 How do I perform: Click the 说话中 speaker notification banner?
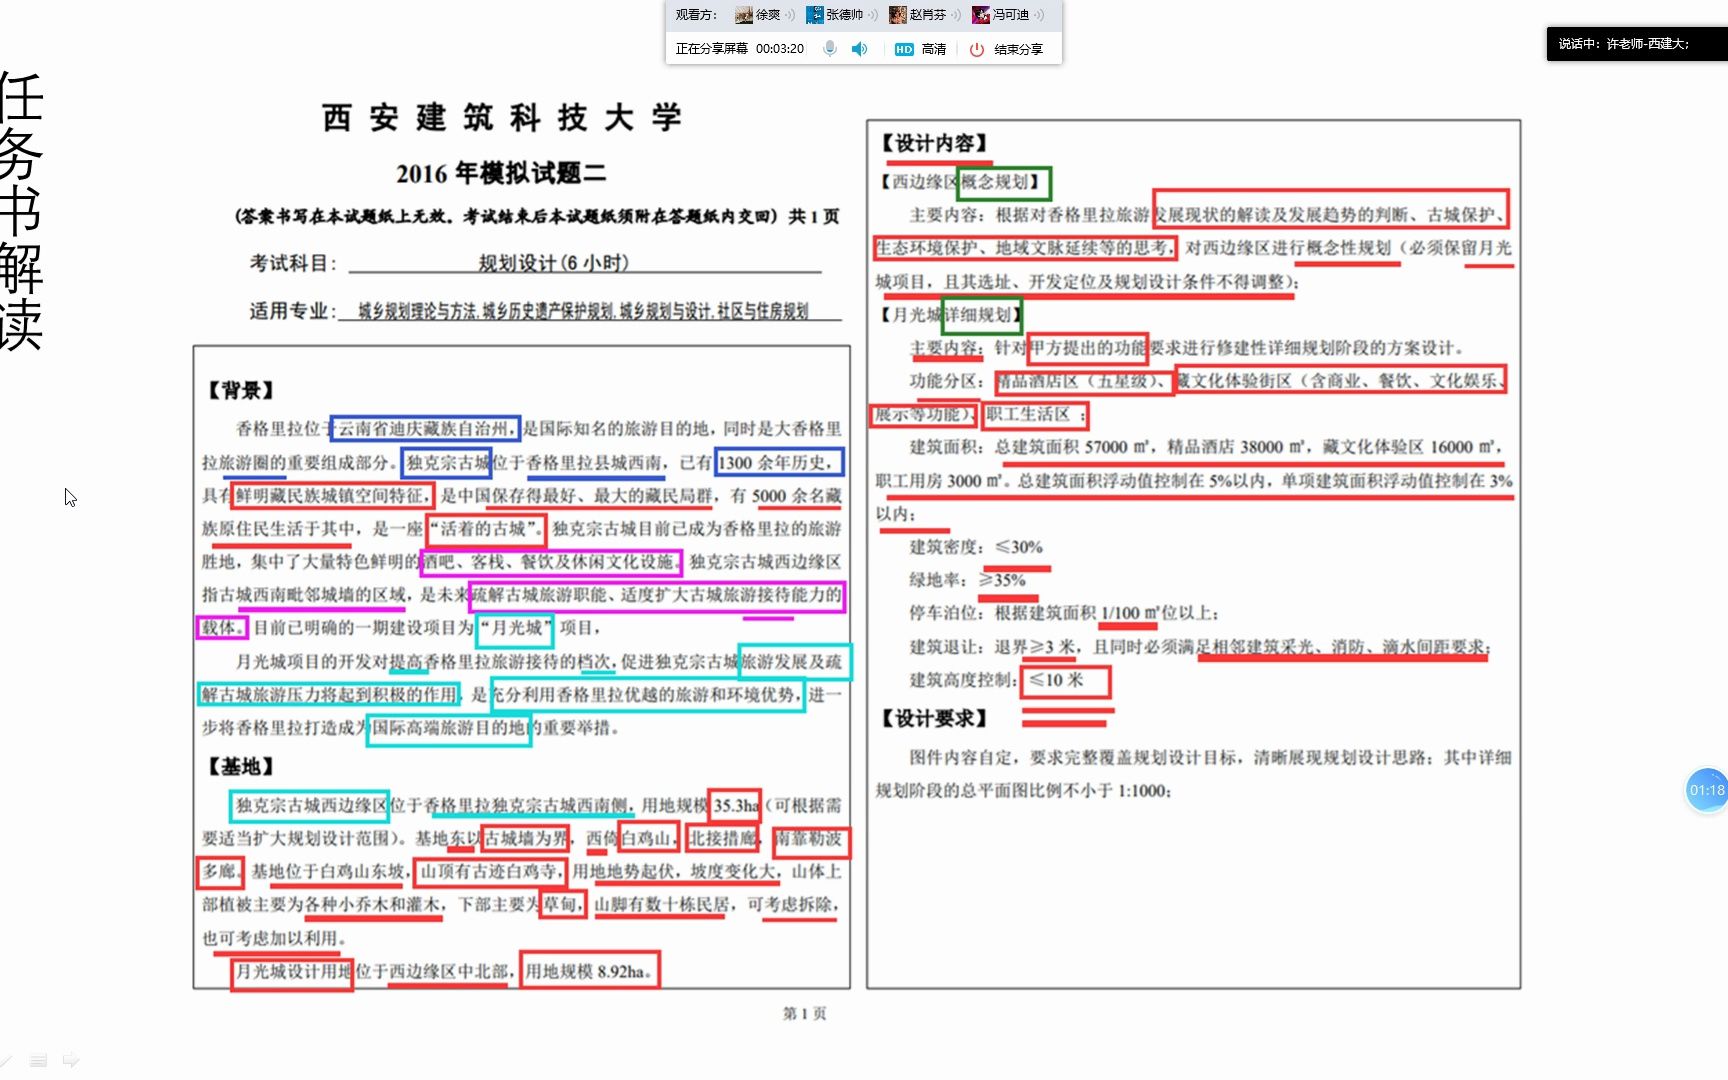click(x=1636, y=44)
